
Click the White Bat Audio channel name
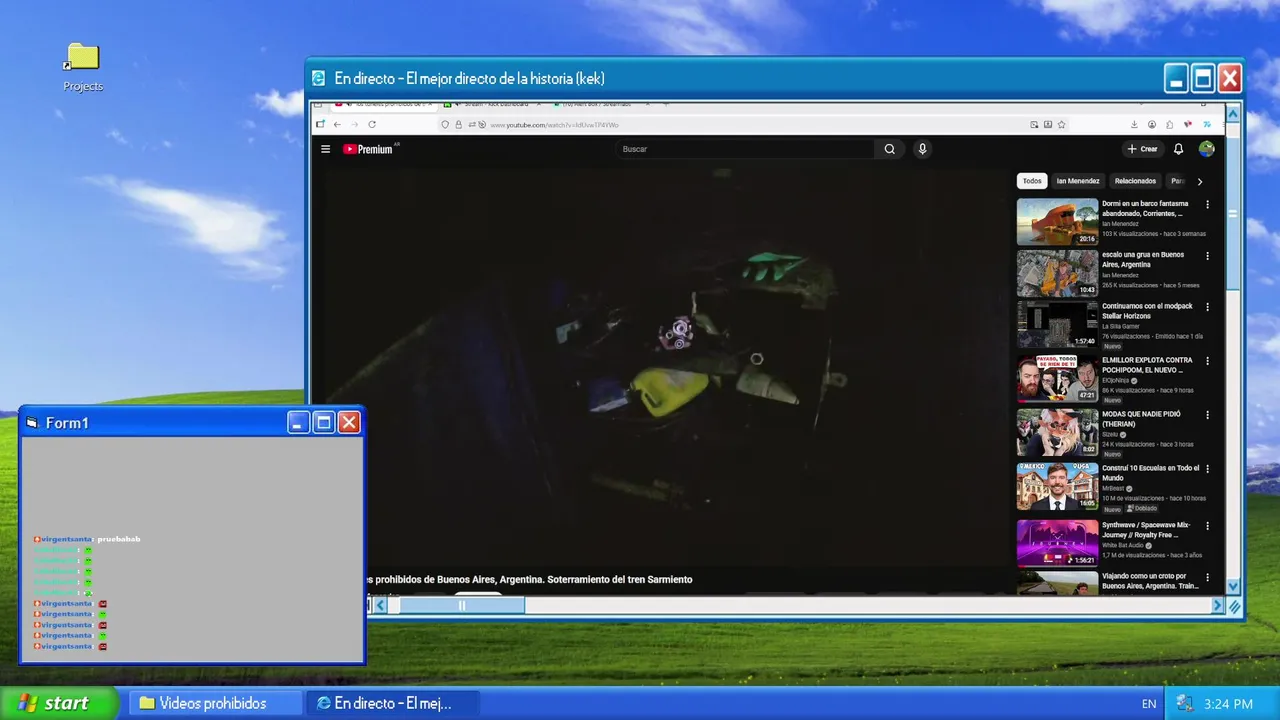(1124, 545)
